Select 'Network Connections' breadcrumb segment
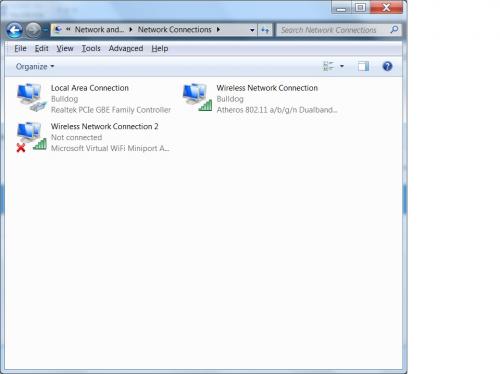The width and height of the screenshot is (500, 374). [x=174, y=30]
